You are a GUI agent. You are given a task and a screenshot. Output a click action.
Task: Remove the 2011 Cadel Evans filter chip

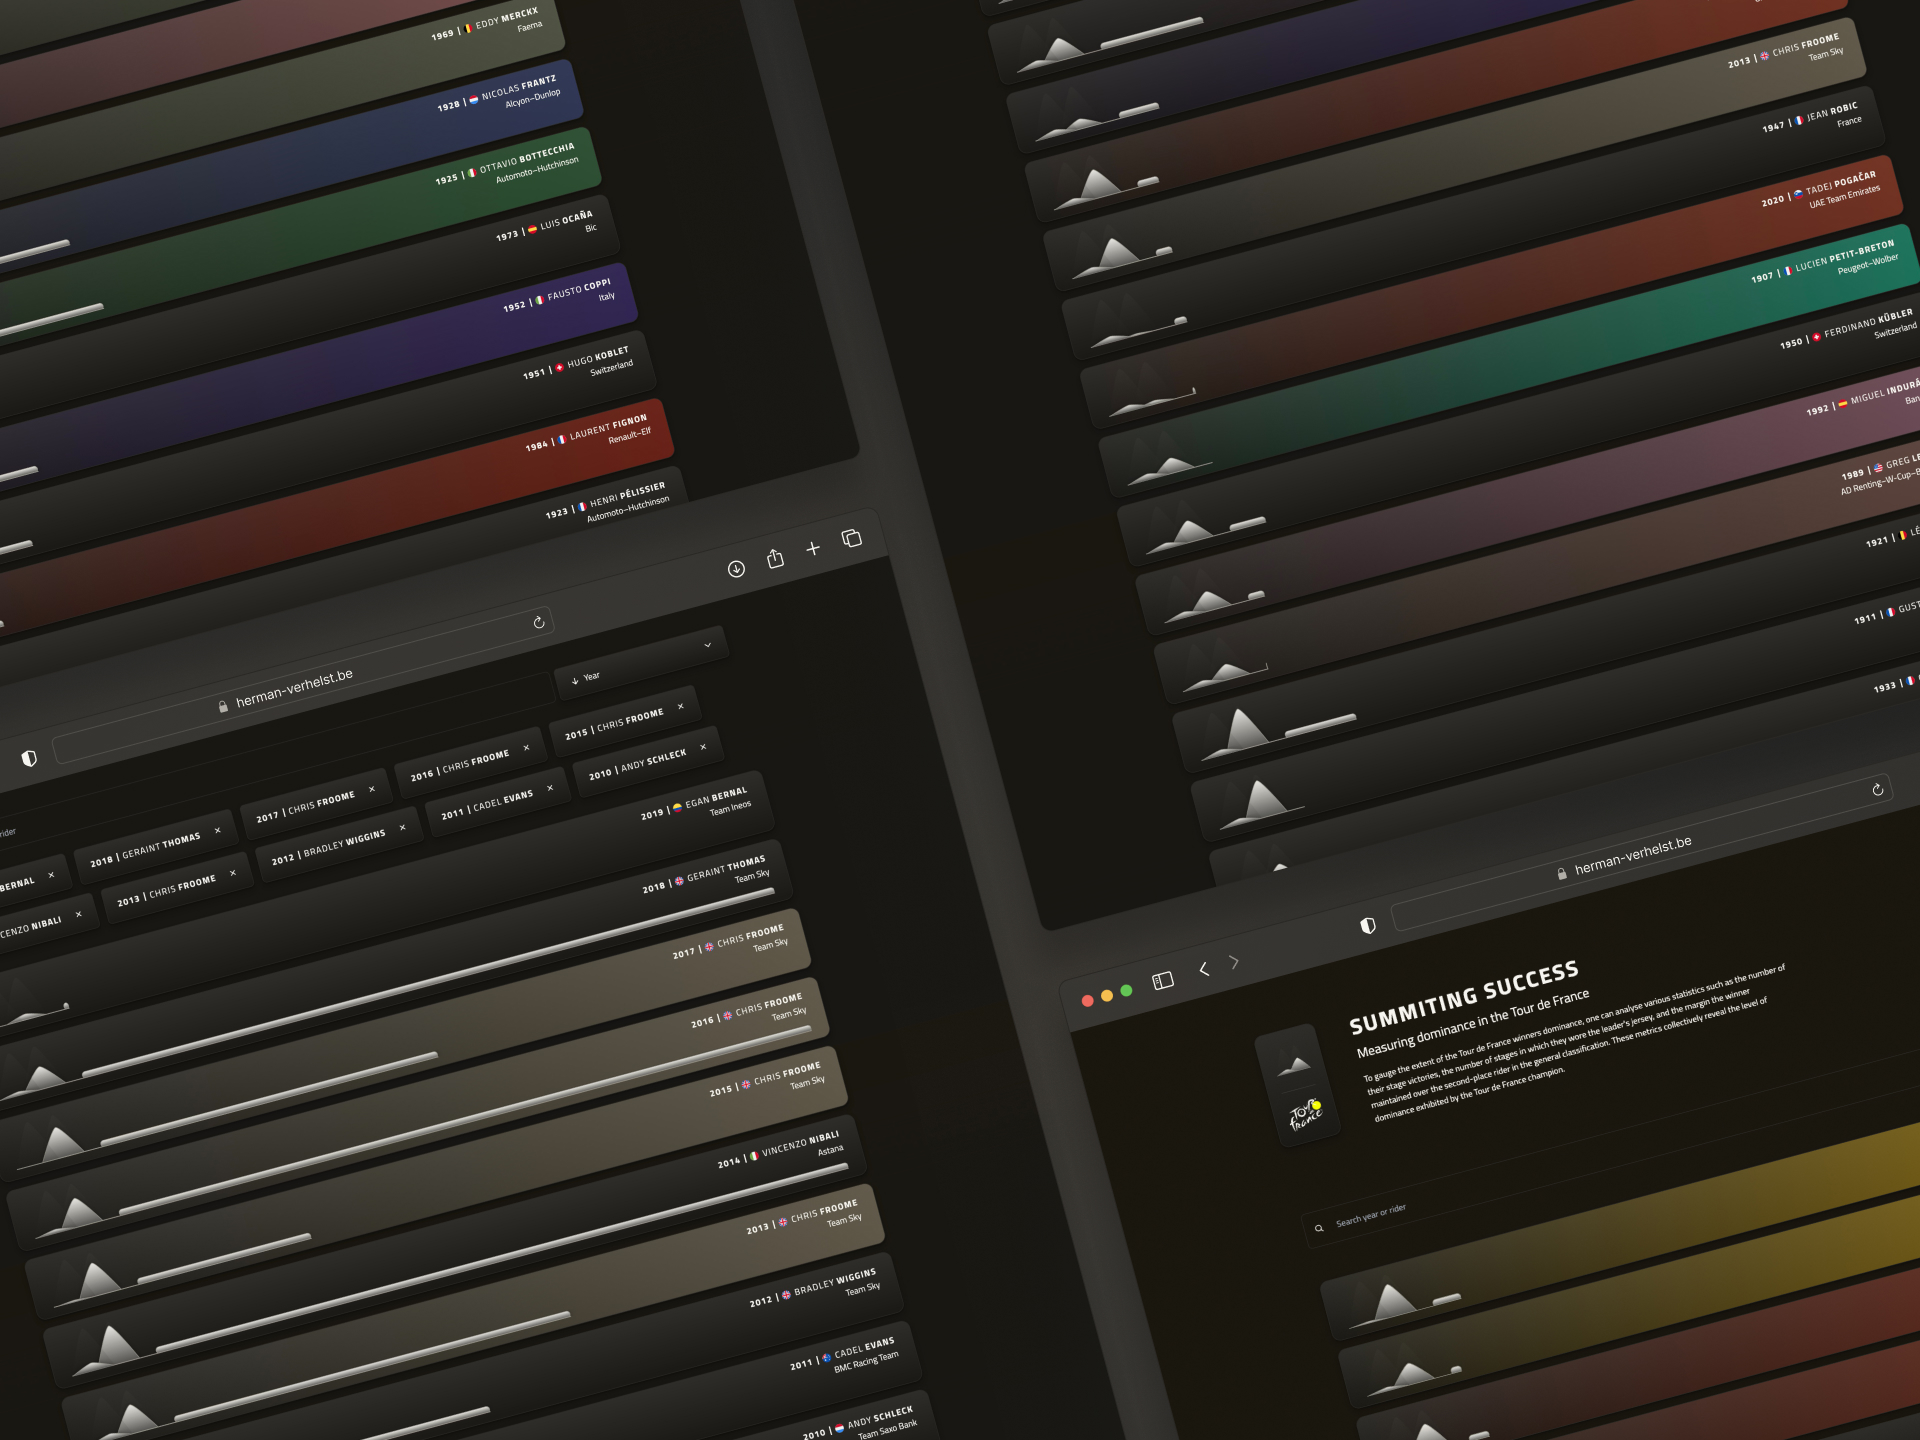pyautogui.click(x=550, y=788)
